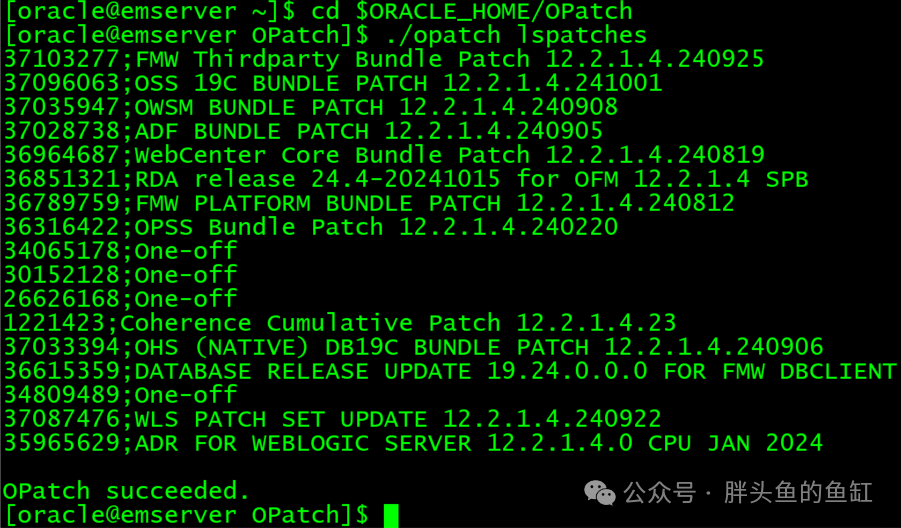Select the 35965629 ADR FOR WEBLOGIC SERVER line
The height and width of the screenshot is (528, 901).
[413, 443]
